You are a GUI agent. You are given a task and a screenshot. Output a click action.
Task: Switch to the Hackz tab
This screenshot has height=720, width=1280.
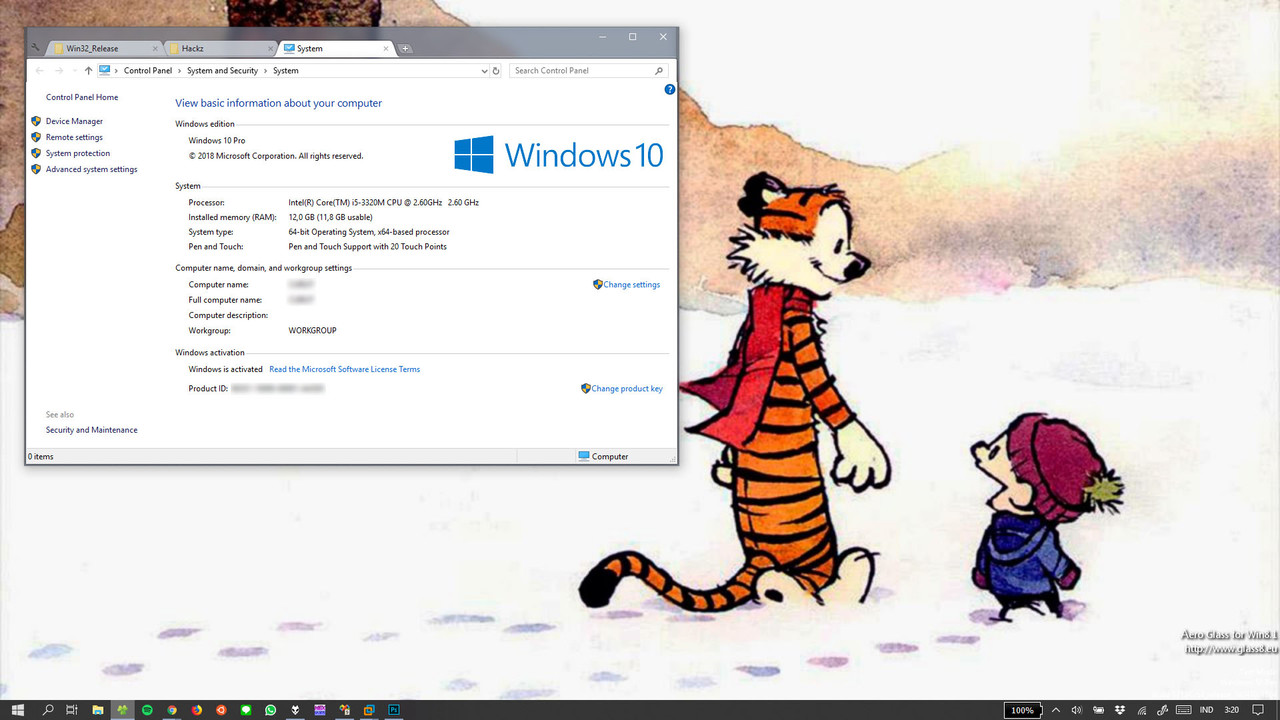pyautogui.click(x=219, y=48)
